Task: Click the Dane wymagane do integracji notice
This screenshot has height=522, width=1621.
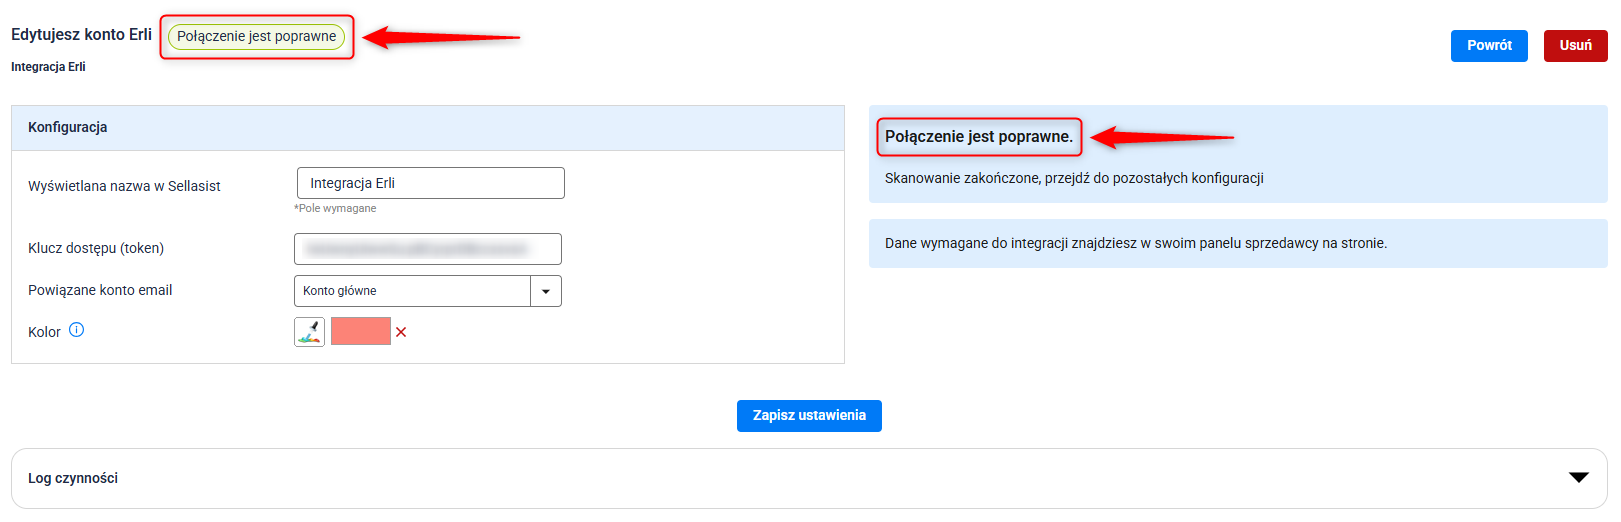Action: (x=1135, y=243)
